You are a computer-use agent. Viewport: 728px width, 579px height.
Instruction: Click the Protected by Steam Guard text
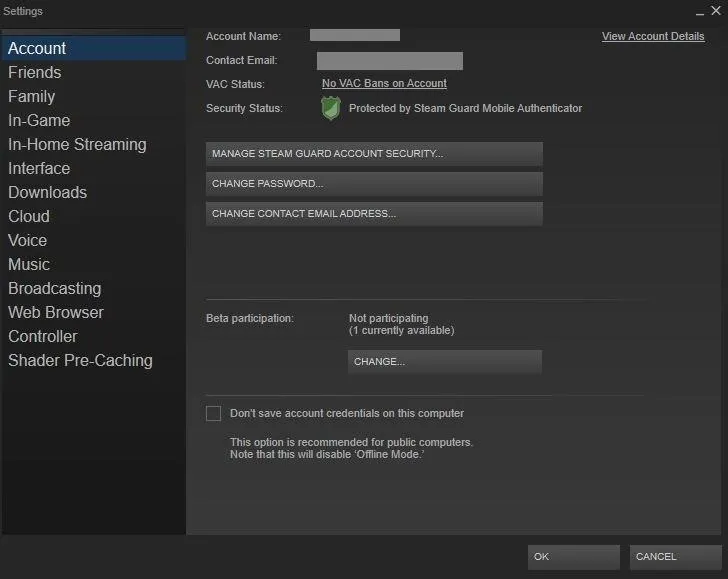point(465,108)
